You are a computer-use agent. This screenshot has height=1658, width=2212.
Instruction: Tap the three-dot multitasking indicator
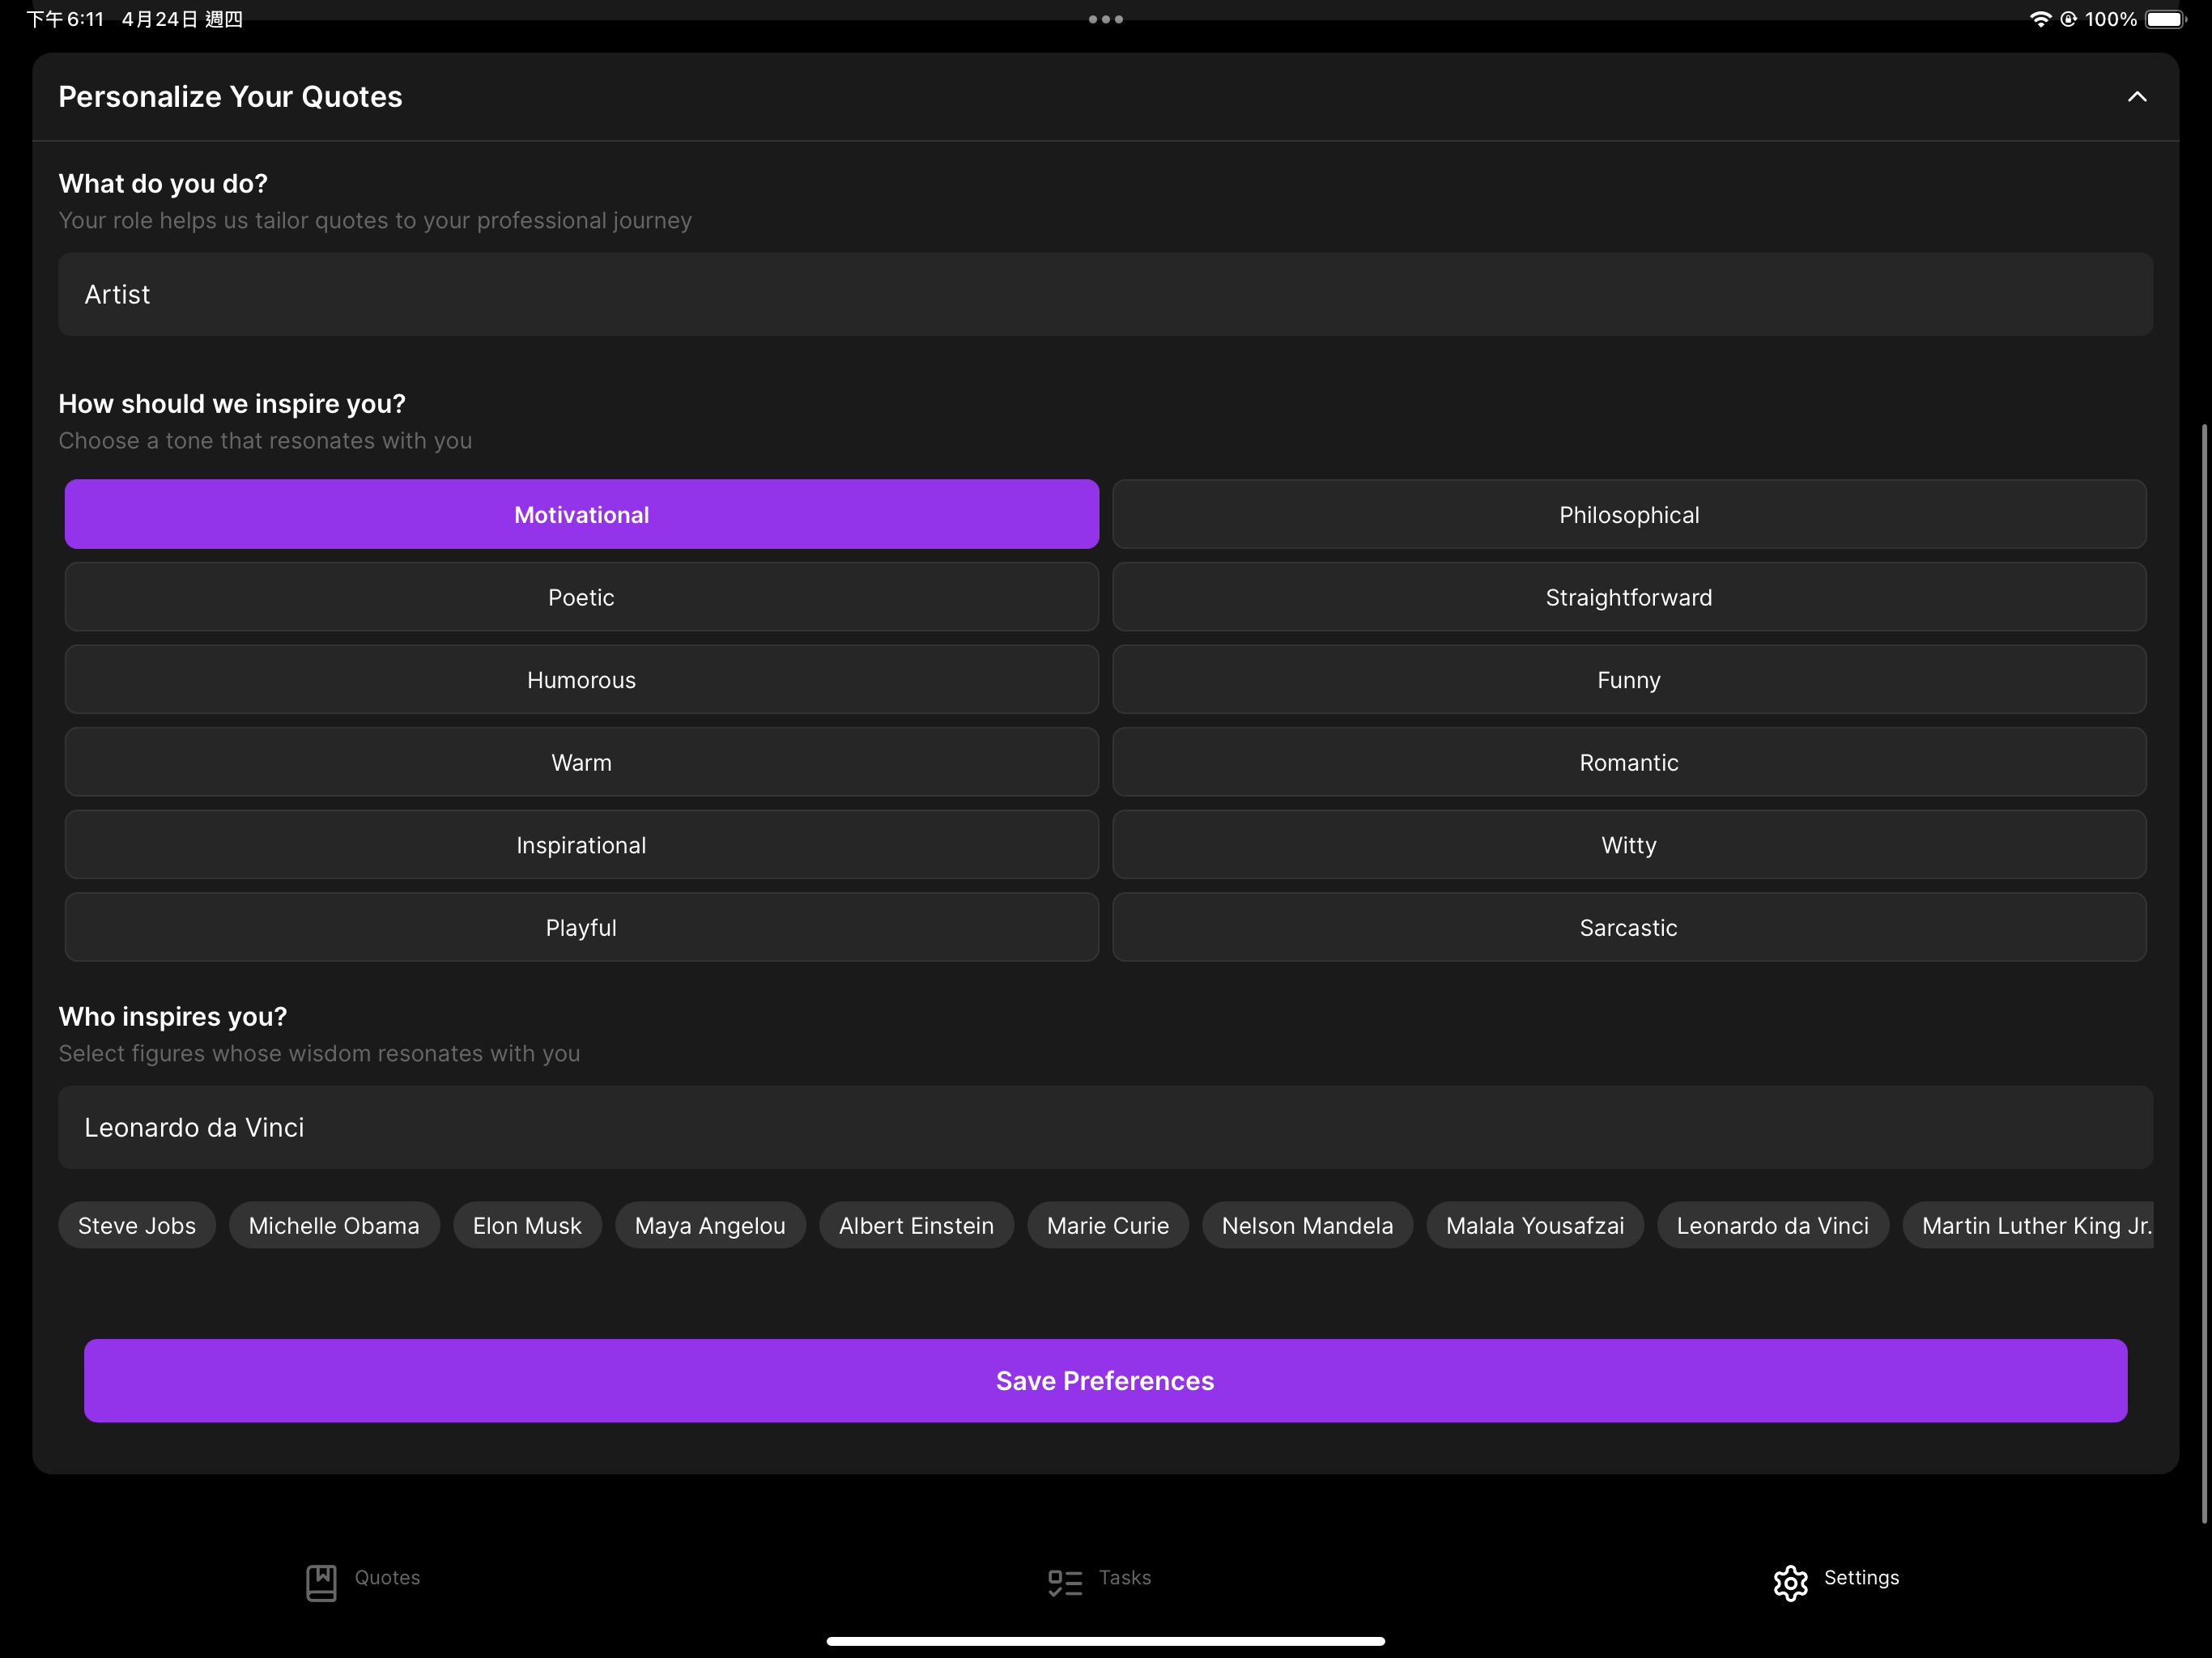(1105, 19)
